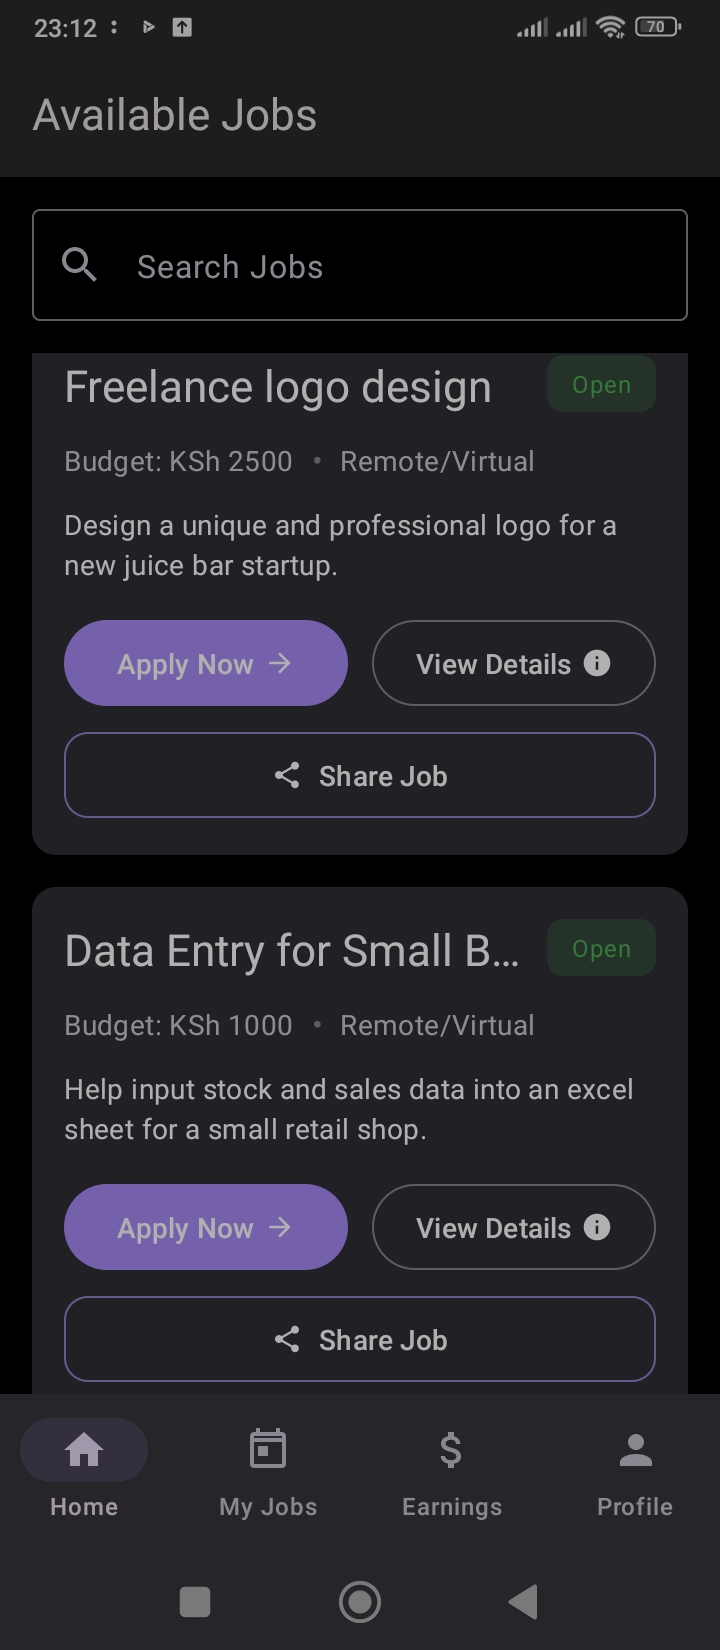Open the Earnings tab
The width and height of the screenshot is (720, 1650).
coord(452,1468)
